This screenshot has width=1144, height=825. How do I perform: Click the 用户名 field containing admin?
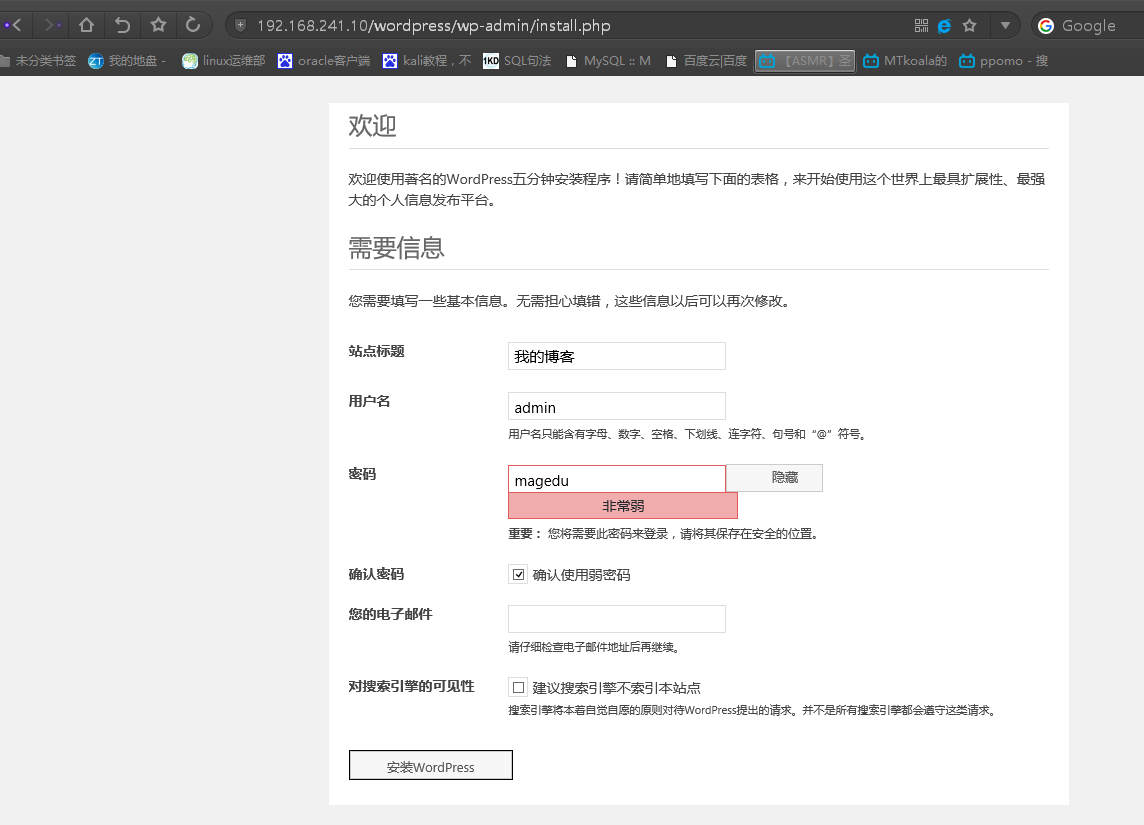click(x=617, y=406)
